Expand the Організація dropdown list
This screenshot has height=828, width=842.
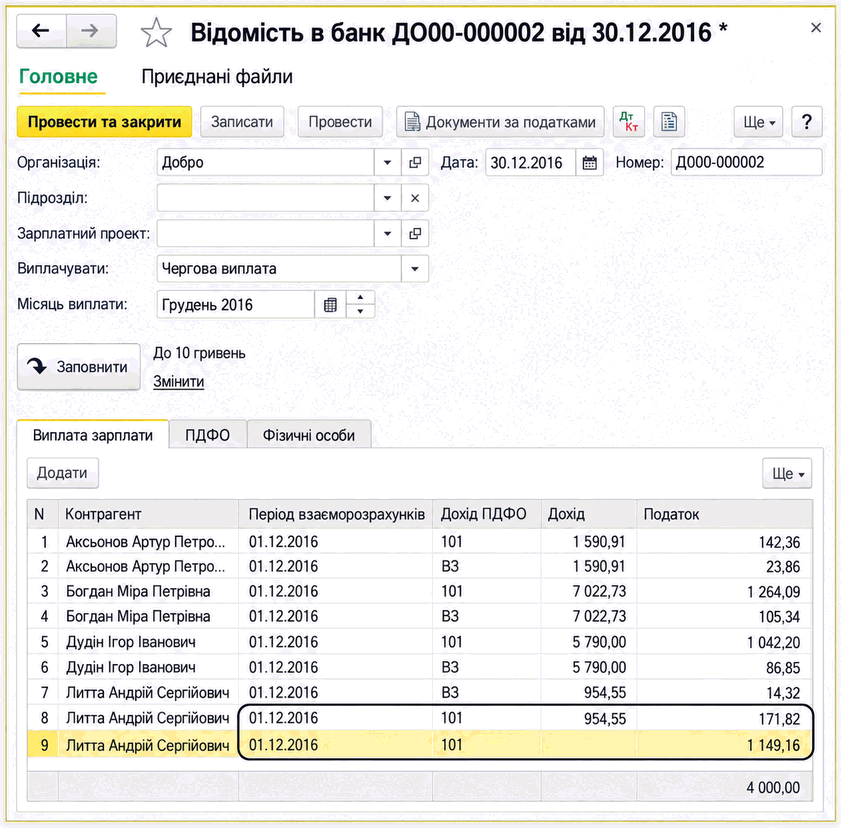click(387, 162)
